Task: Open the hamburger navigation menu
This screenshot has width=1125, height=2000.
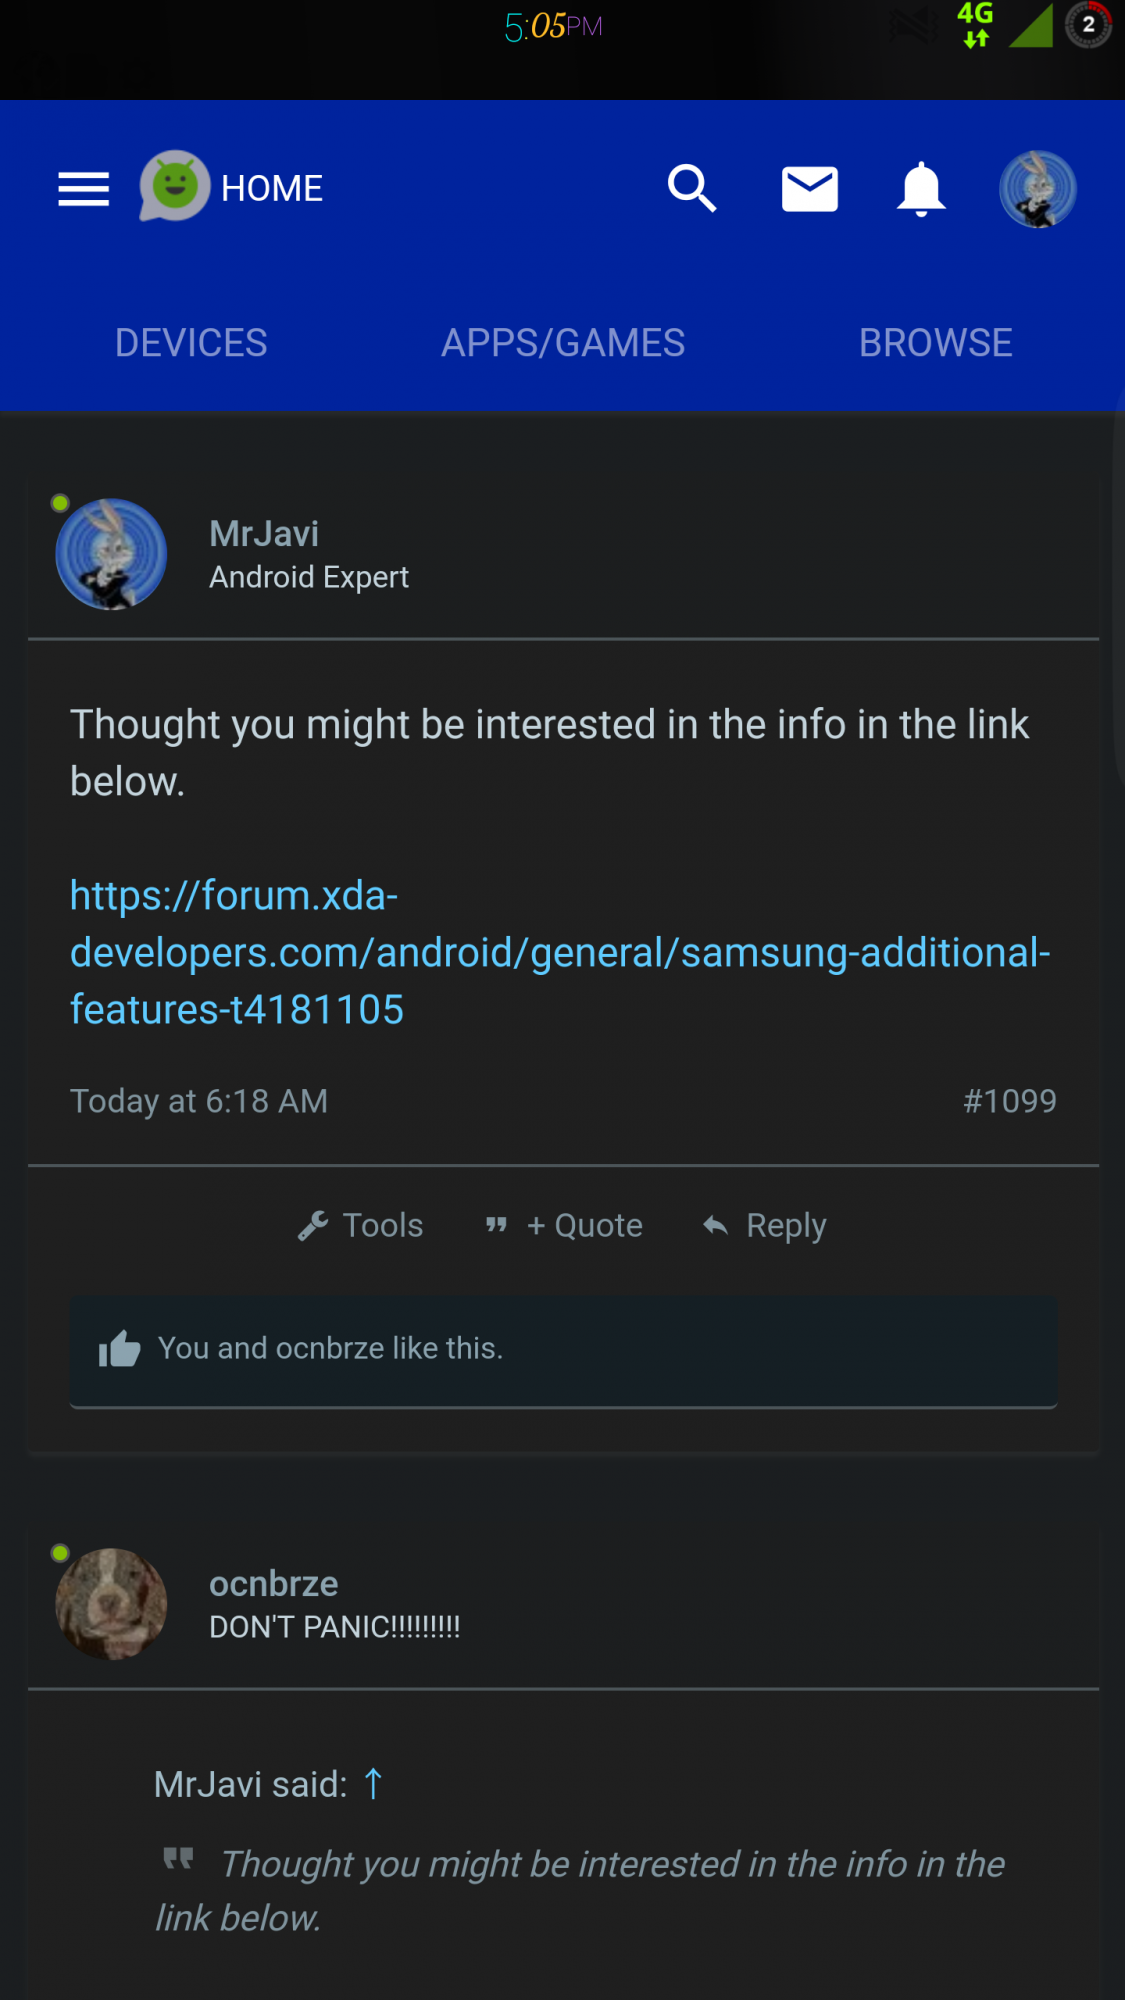Action: (x=83, y=189)
